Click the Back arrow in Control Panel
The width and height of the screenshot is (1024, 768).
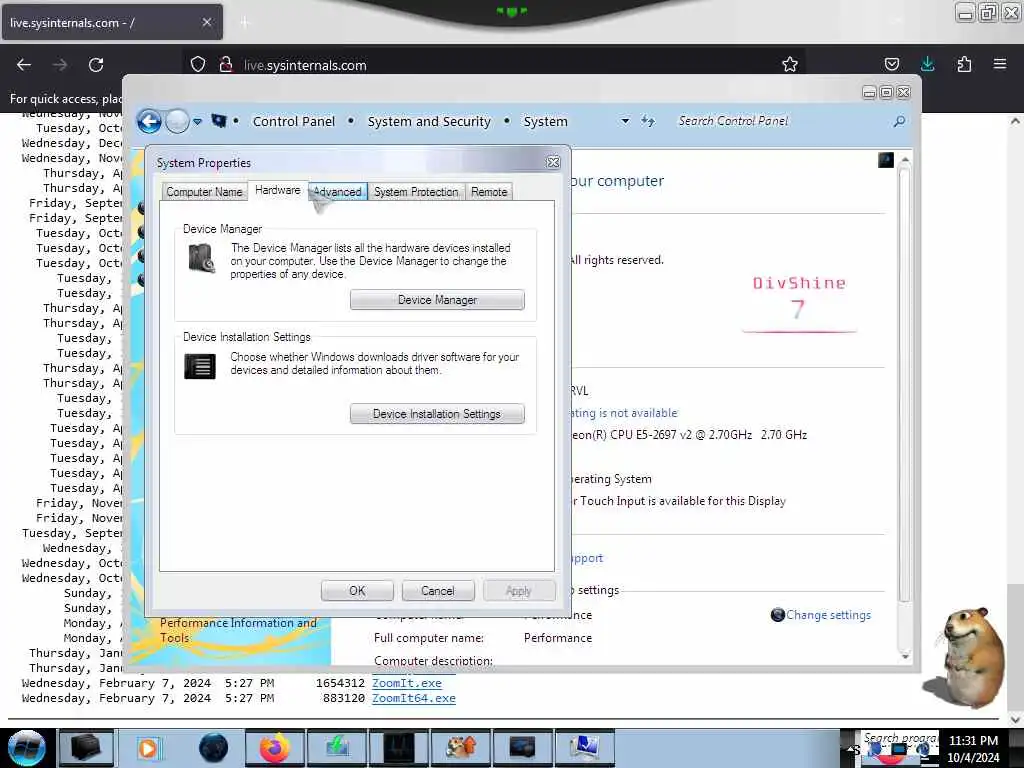(x=150, y=121)
